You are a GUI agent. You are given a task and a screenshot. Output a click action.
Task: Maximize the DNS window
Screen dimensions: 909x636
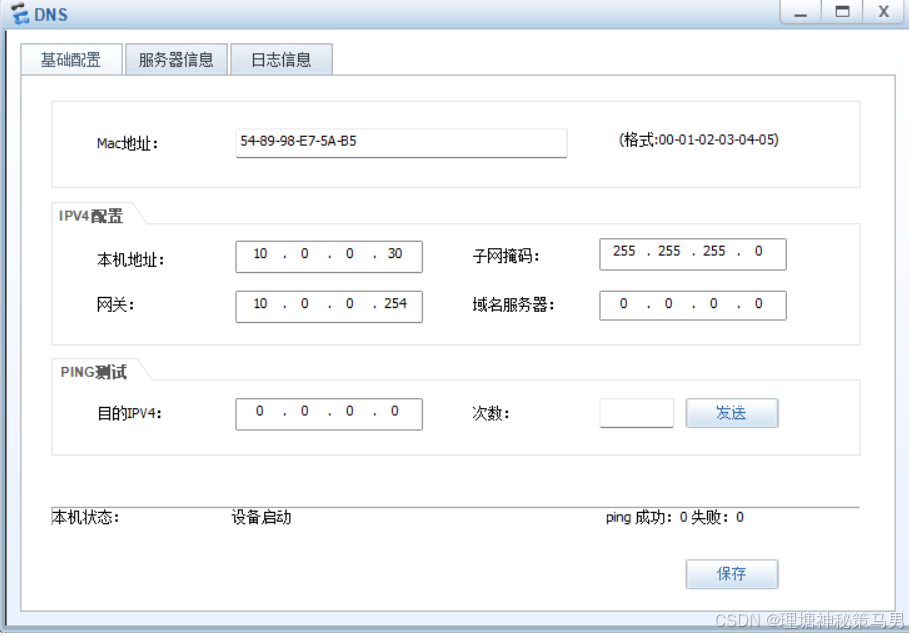(x=842, y=12)
